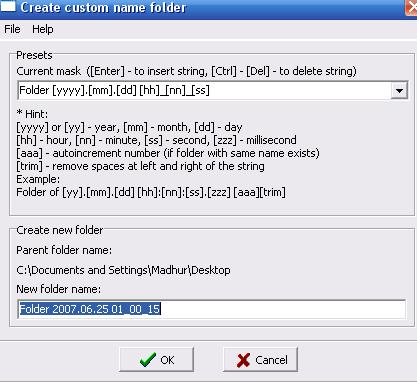Image resolution: width=417 pixels, height=382 pixels.
Task: Click inside the Current mask combo box text
Action: [204, 90]
